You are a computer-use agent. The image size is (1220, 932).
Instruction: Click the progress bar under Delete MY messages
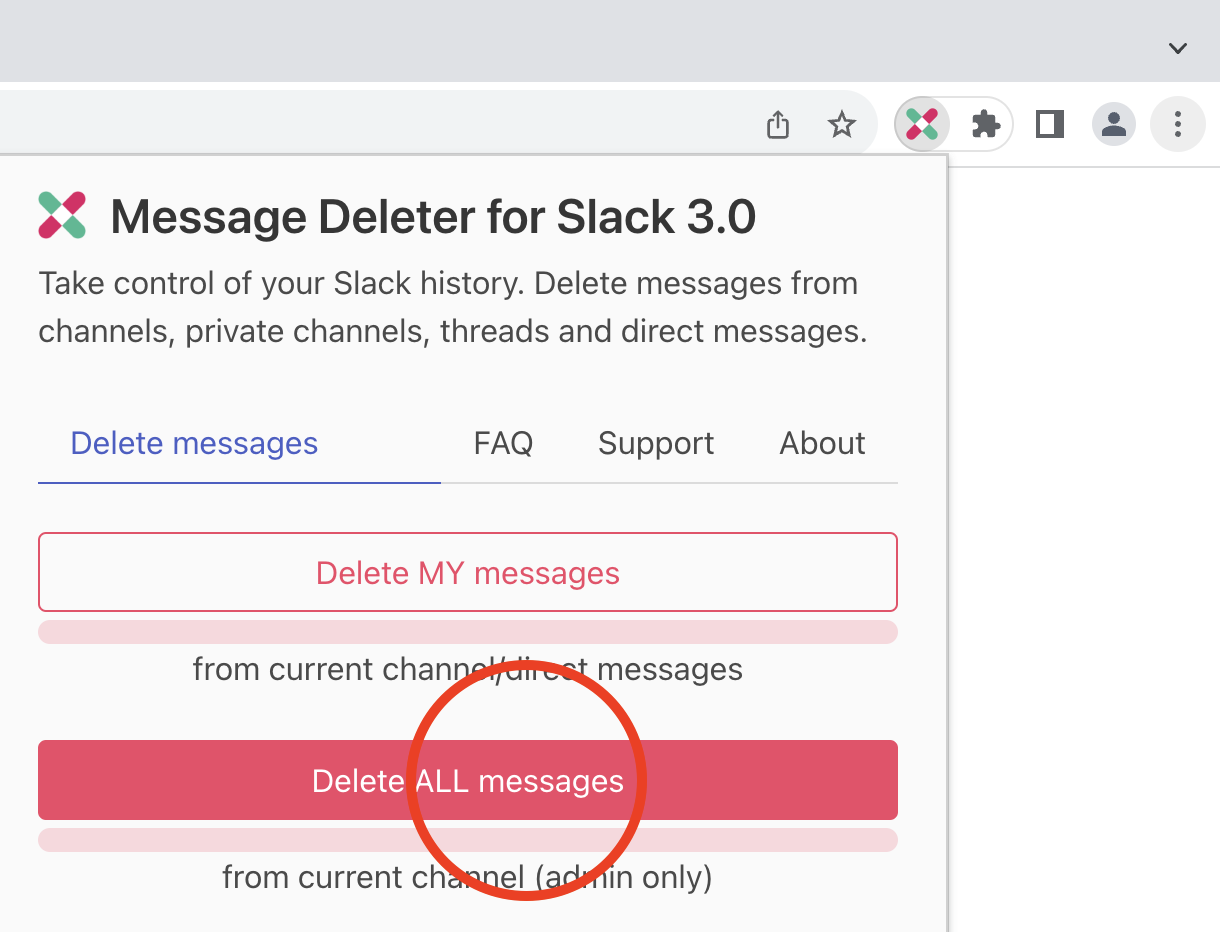[x=467, y=631]
